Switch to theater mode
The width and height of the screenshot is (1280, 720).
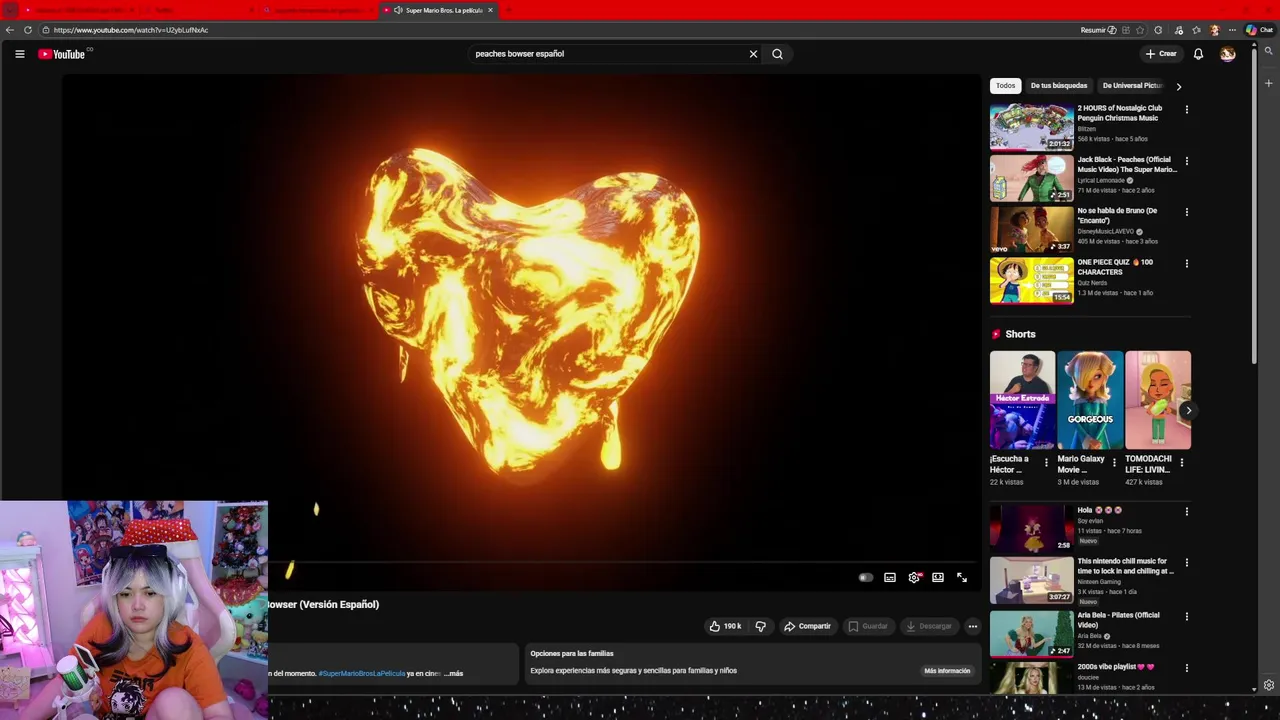pos(938,577)
